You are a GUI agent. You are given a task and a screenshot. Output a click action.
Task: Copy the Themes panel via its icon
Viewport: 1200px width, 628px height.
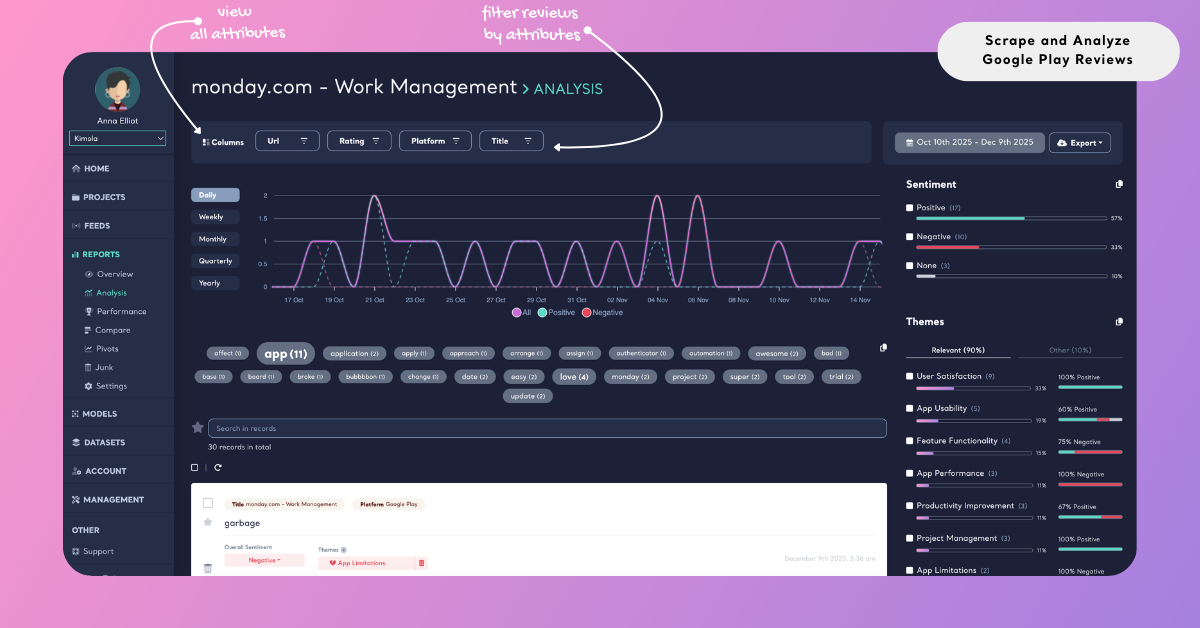(x=1119, y=322)
